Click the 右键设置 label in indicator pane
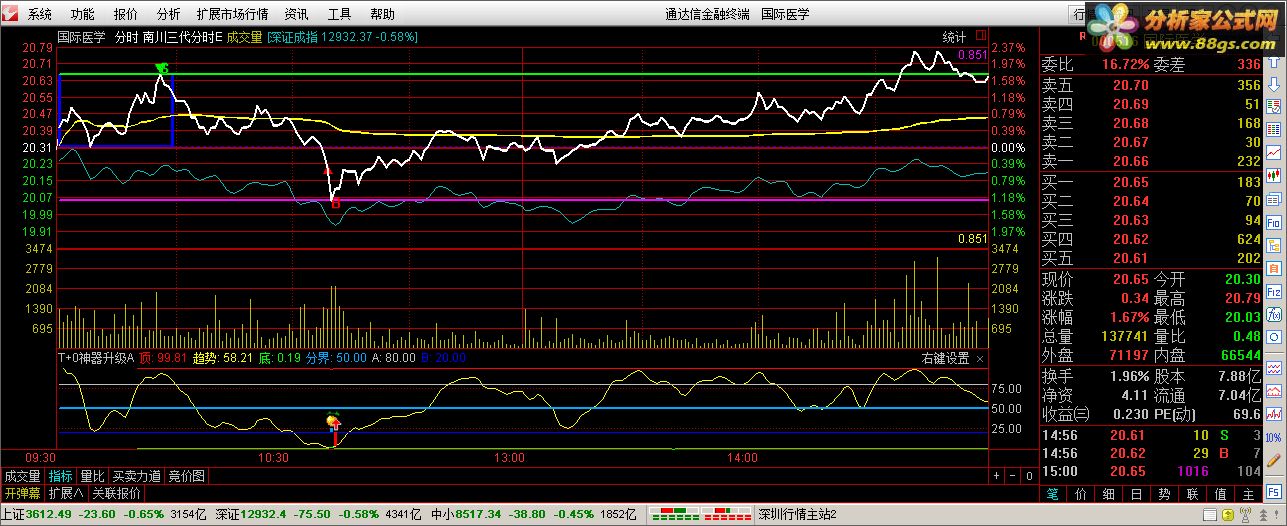 coord(945,358)
